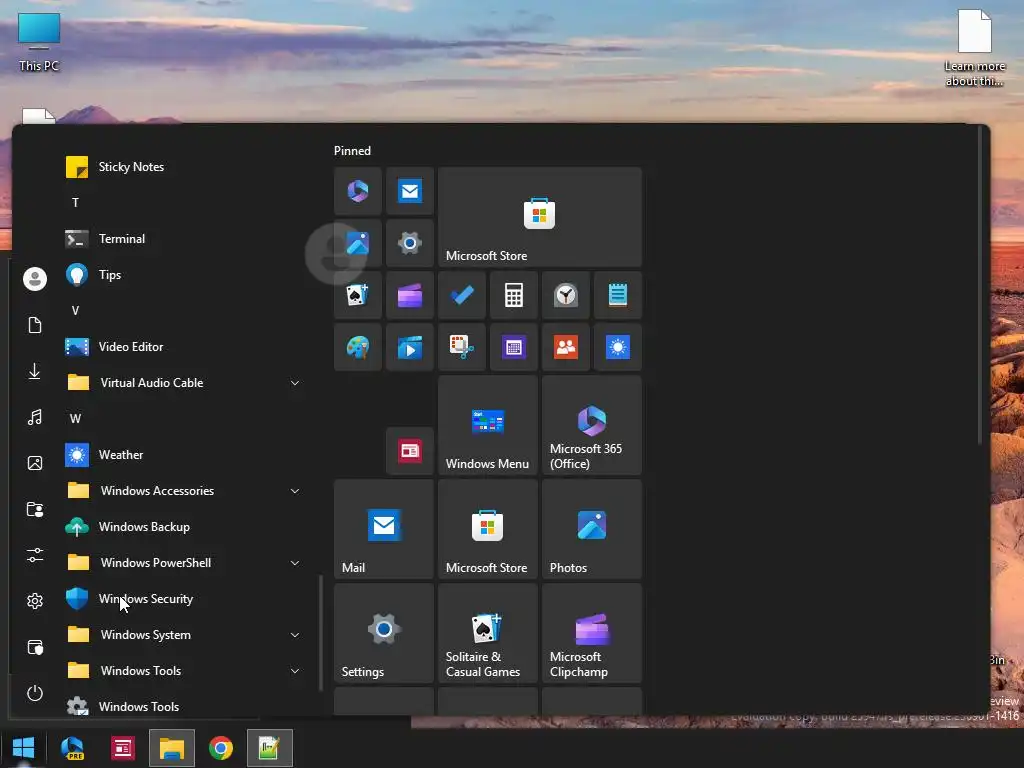This screenshot has width=1024, height=768.
Task: Open the personal folder sidebar icon
Action: [x=35, y=509]
